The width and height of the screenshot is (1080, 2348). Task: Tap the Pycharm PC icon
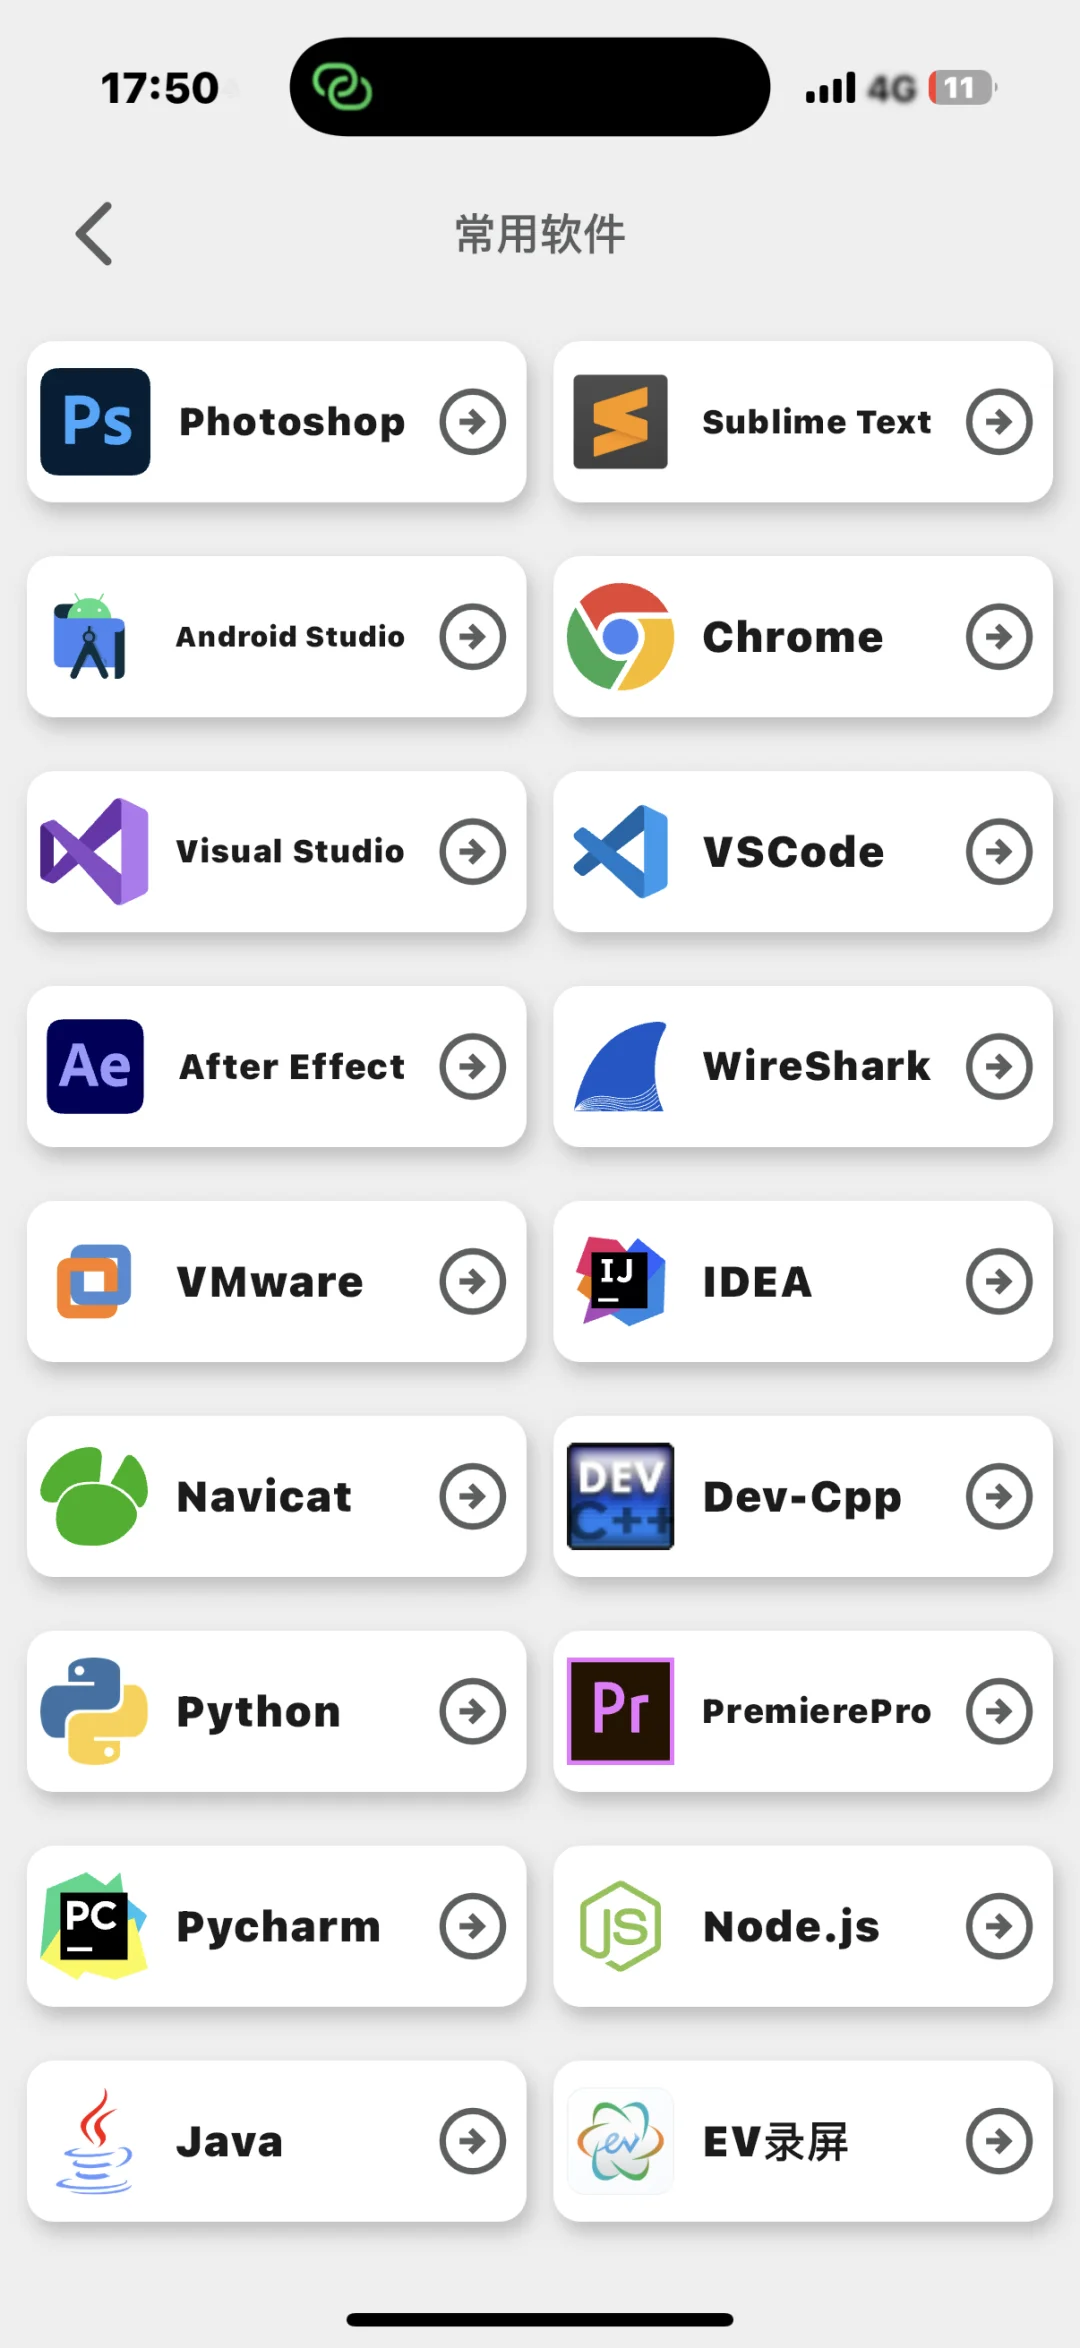coord(94,1926)
